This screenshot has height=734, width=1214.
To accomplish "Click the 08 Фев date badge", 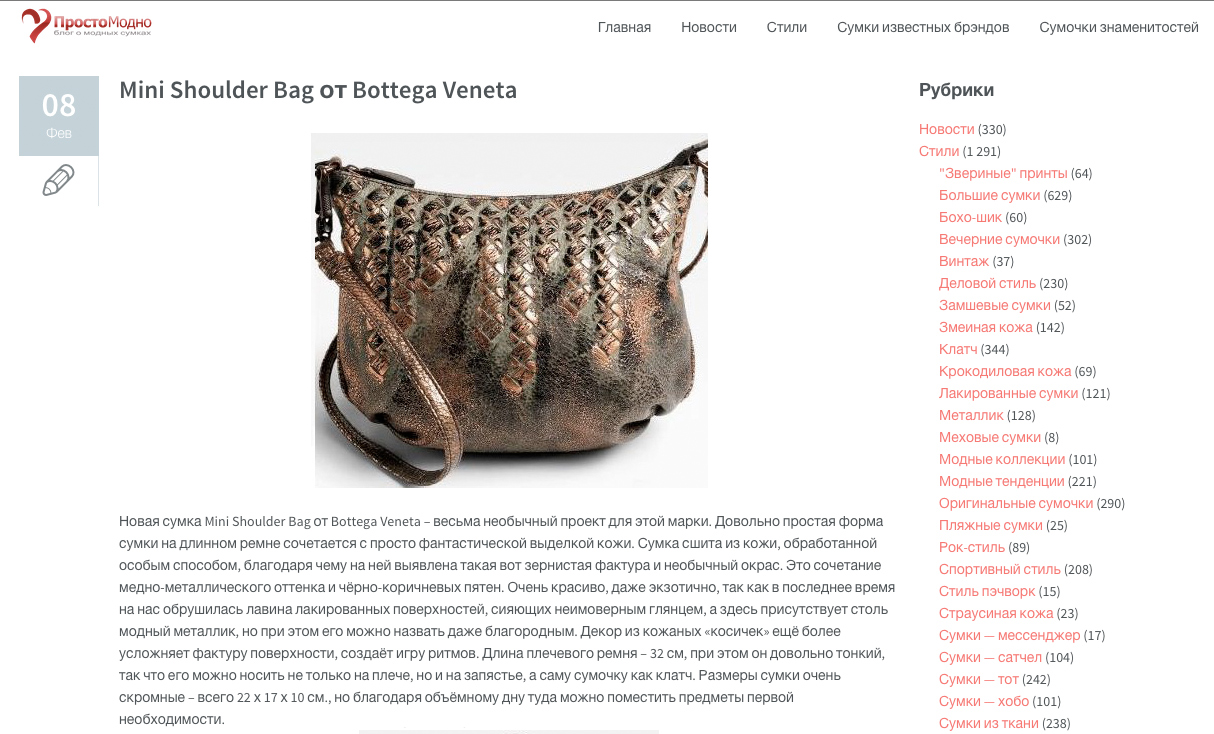I will (59, 116).
